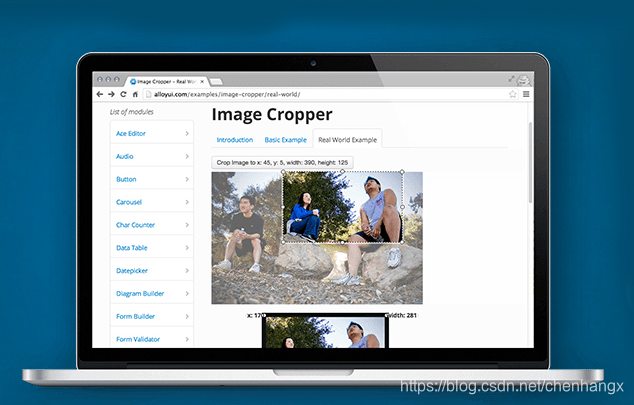Image resolution: width=634 pixels, height=405 pixels.
Task: Click the chevron next to Data Table
Action: 187,248
